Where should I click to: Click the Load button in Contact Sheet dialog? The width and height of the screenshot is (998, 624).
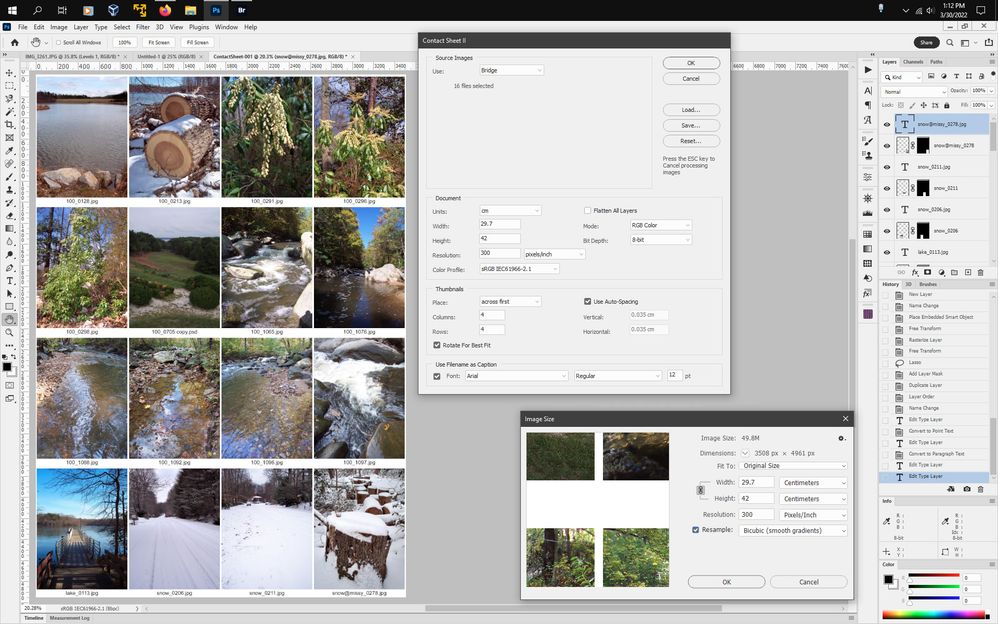[691, 110]
